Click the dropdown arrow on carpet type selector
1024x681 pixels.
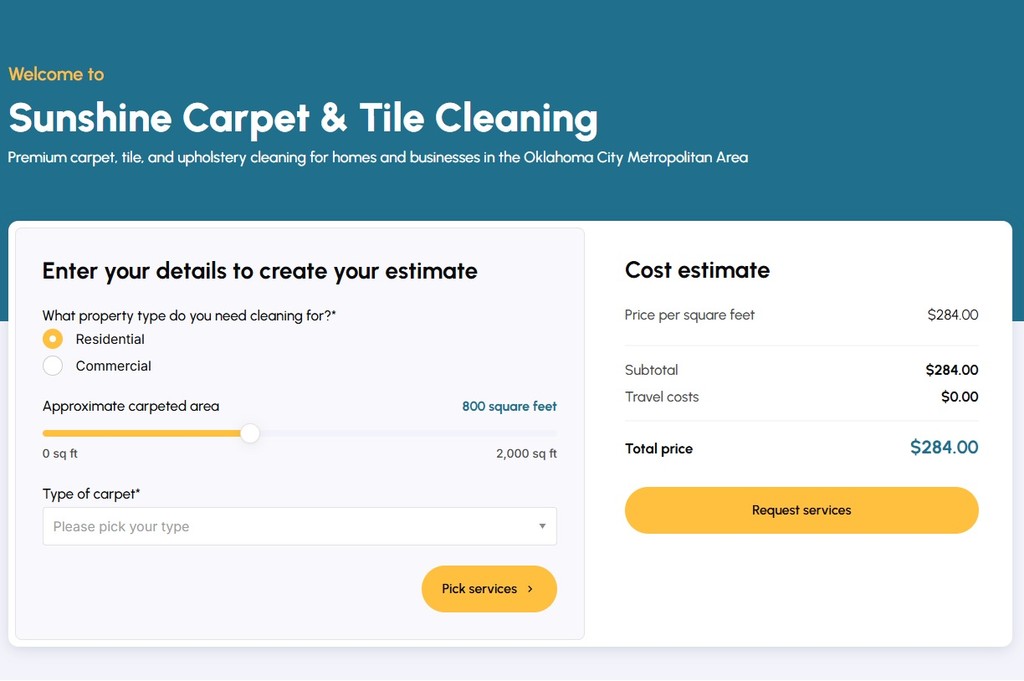click(x=542, y=526)
